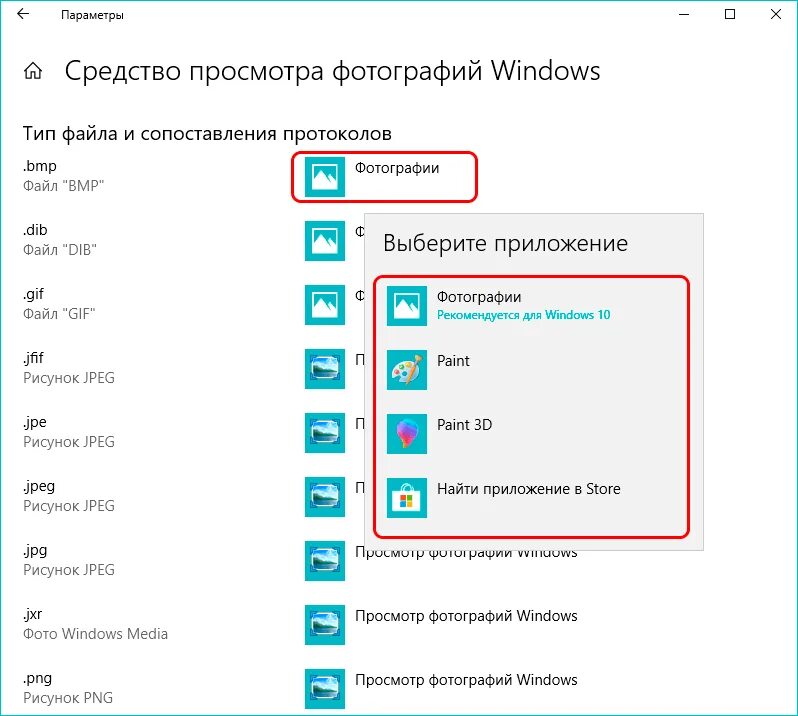
Task: Click the Средство просмотра фотографий Windows title
Action: [x=332, y=71]
